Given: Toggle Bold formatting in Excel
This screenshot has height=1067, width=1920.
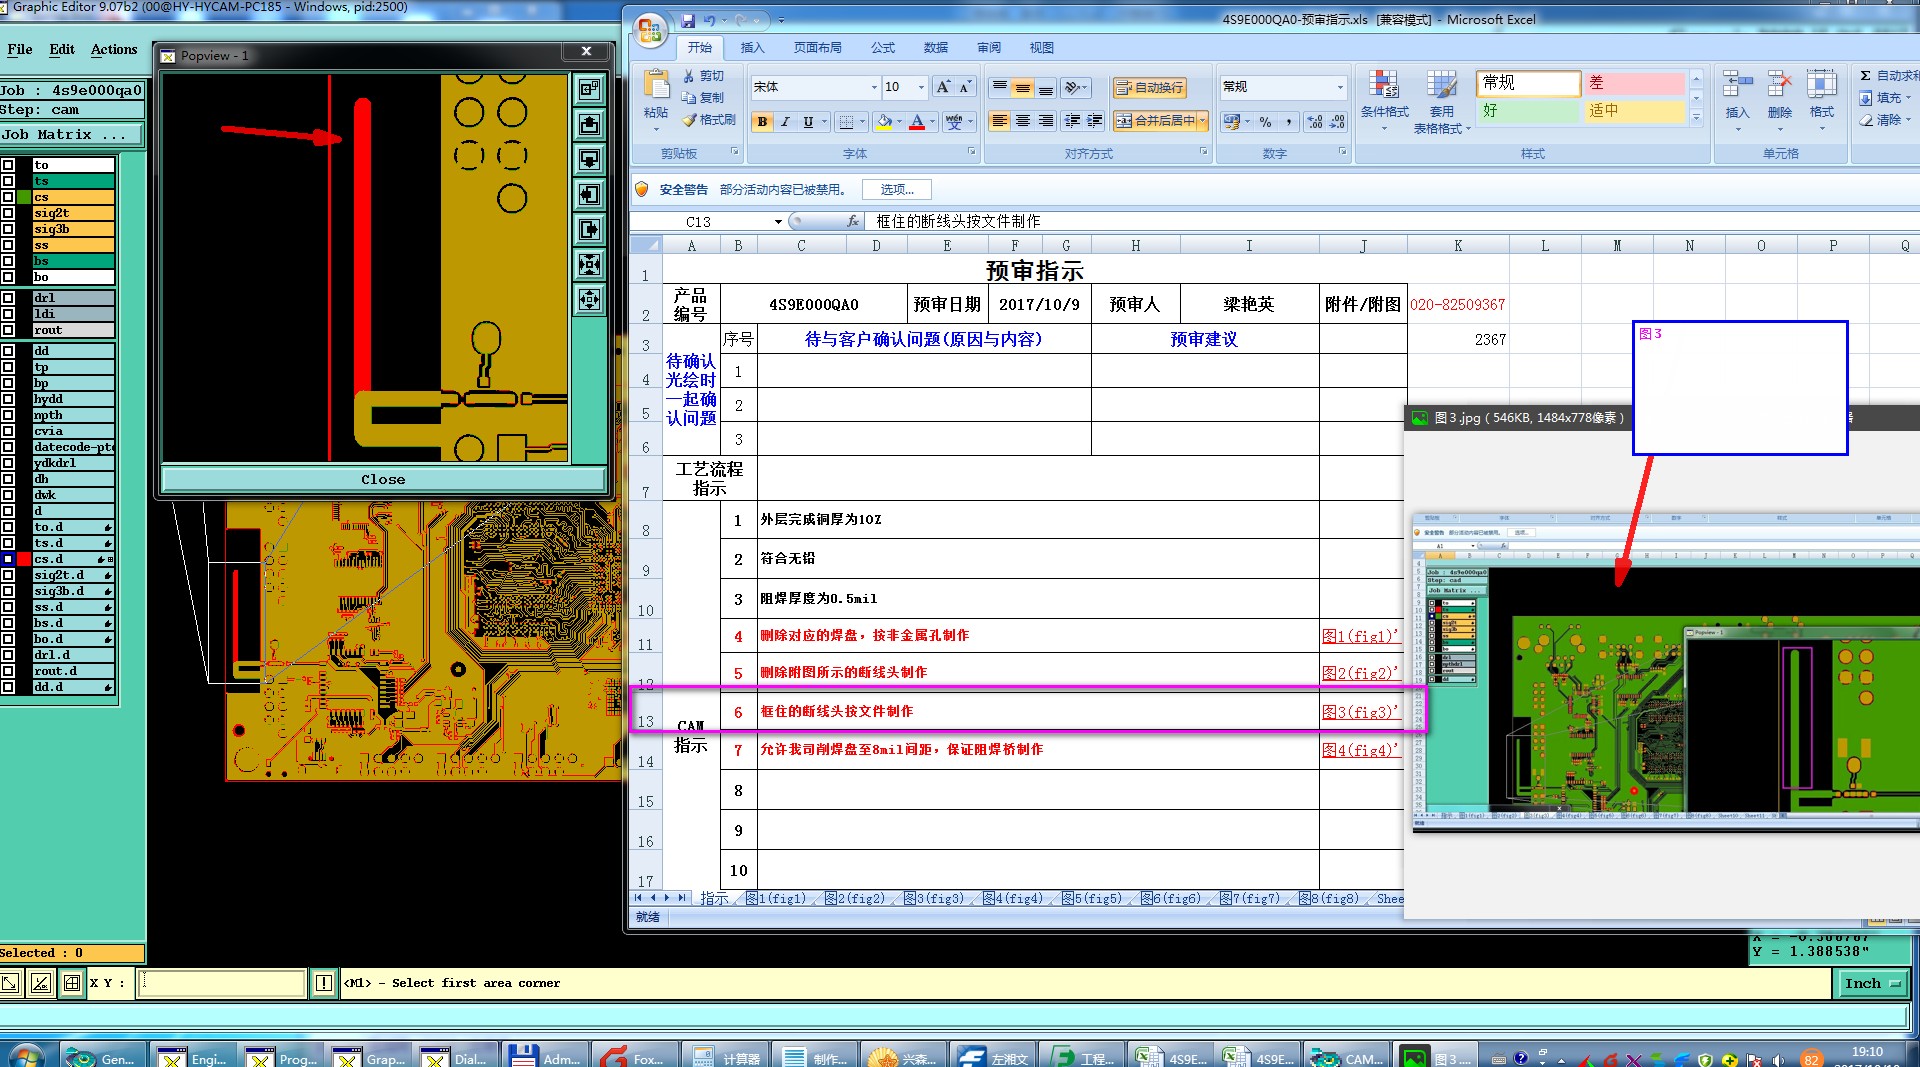Looking at the screenshot, I should (763, 121).
